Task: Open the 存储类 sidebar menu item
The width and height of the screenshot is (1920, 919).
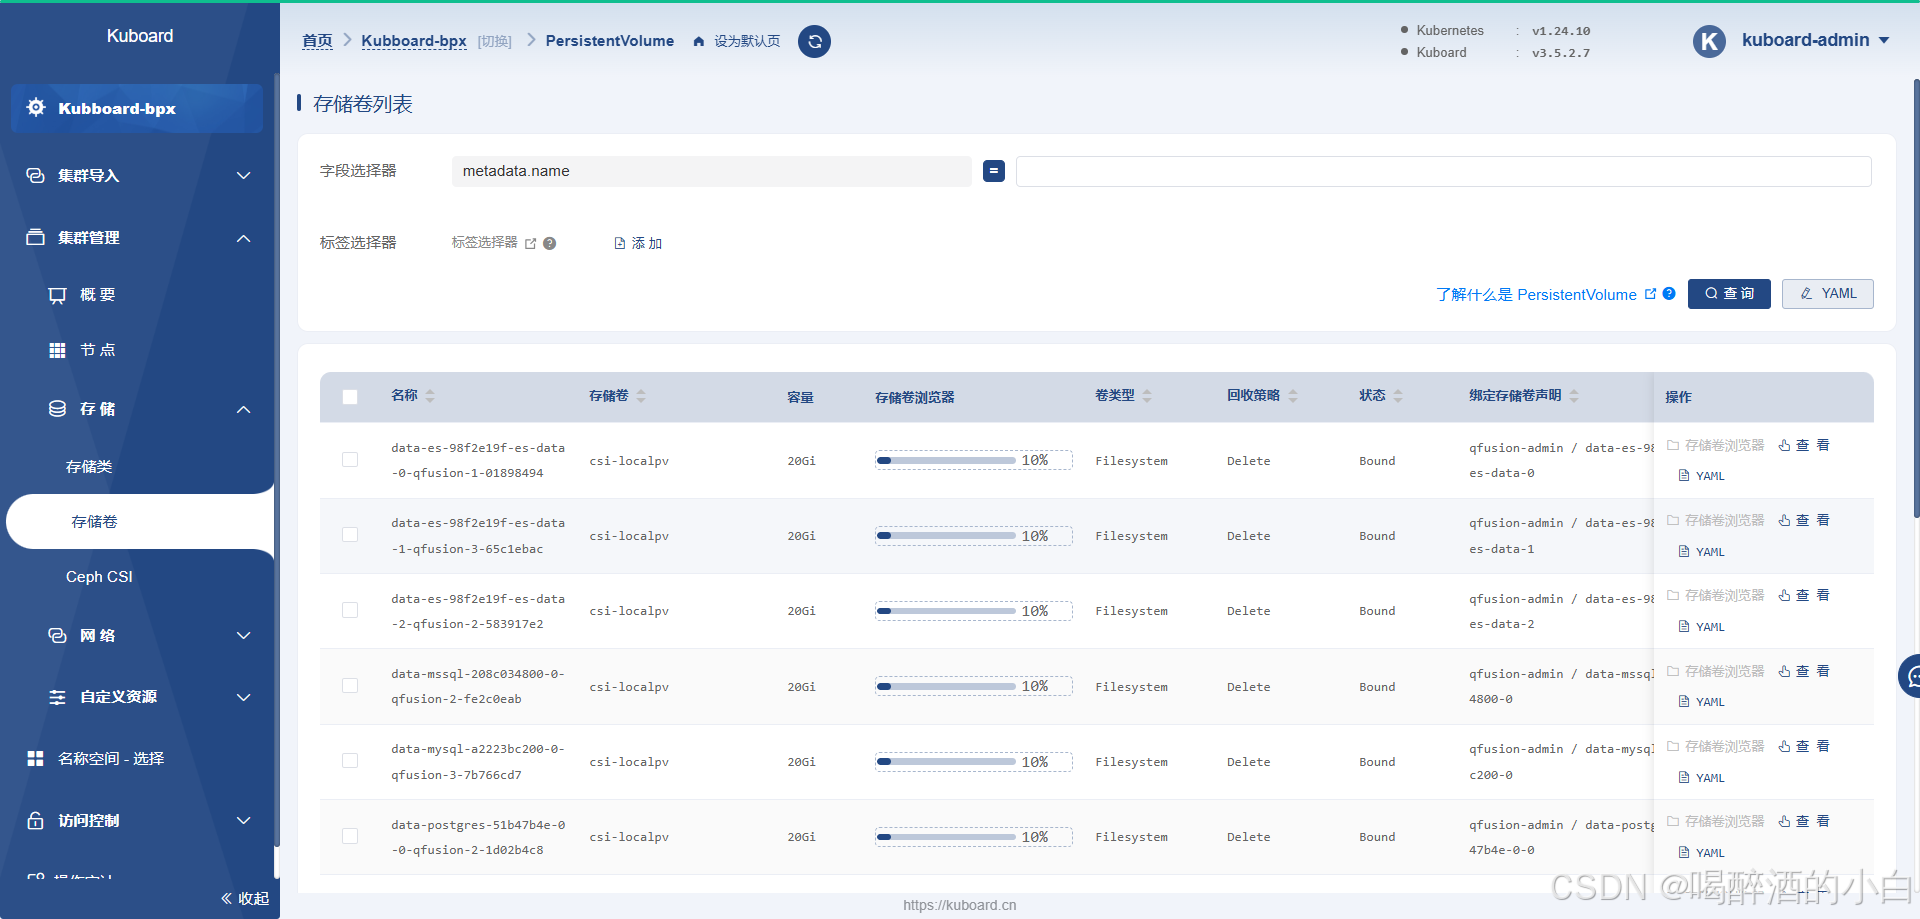Action: point(89,467)
